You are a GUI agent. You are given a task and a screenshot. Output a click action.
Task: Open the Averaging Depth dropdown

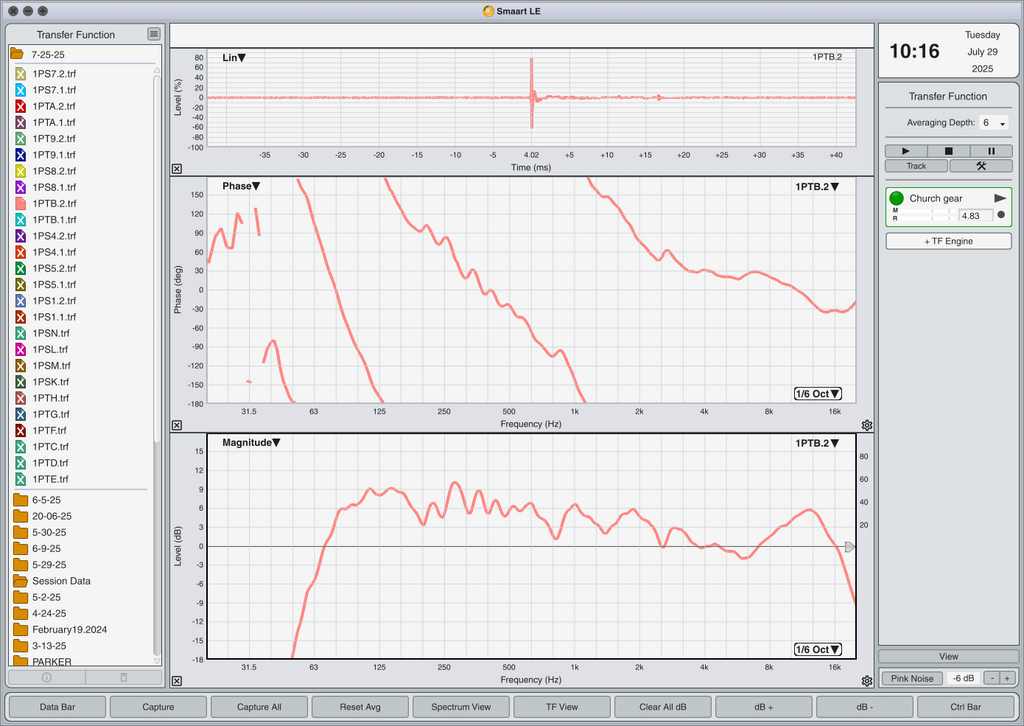[993, 123]
